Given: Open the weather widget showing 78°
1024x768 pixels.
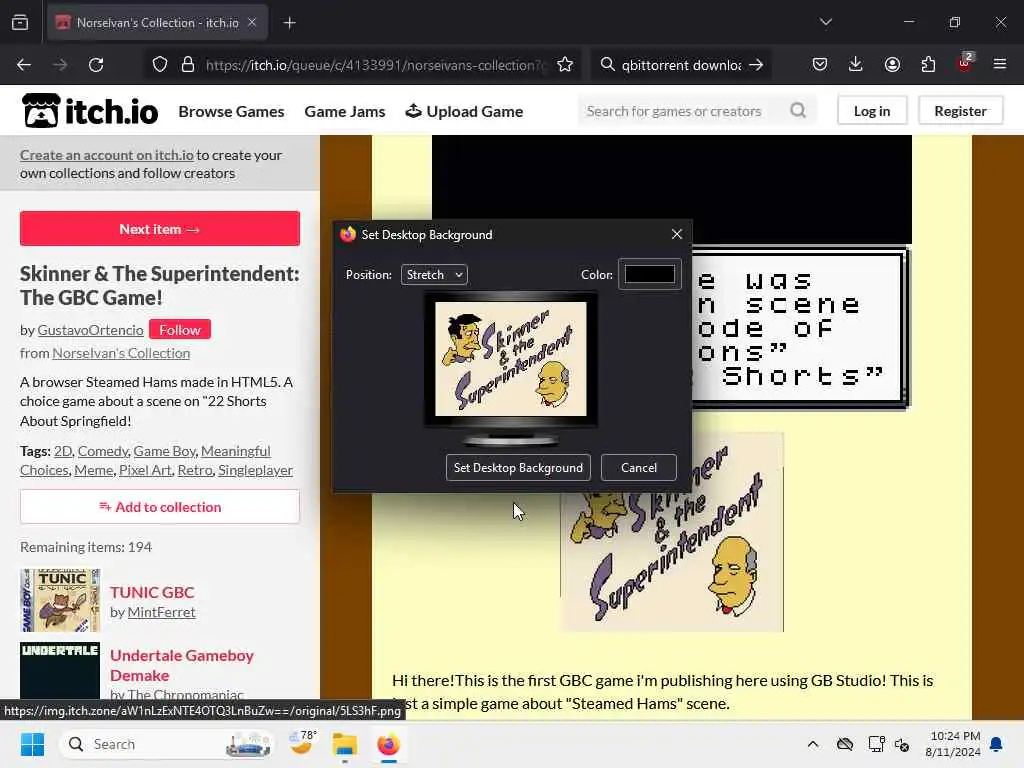Looking at the screenshot, I should 302,744.
